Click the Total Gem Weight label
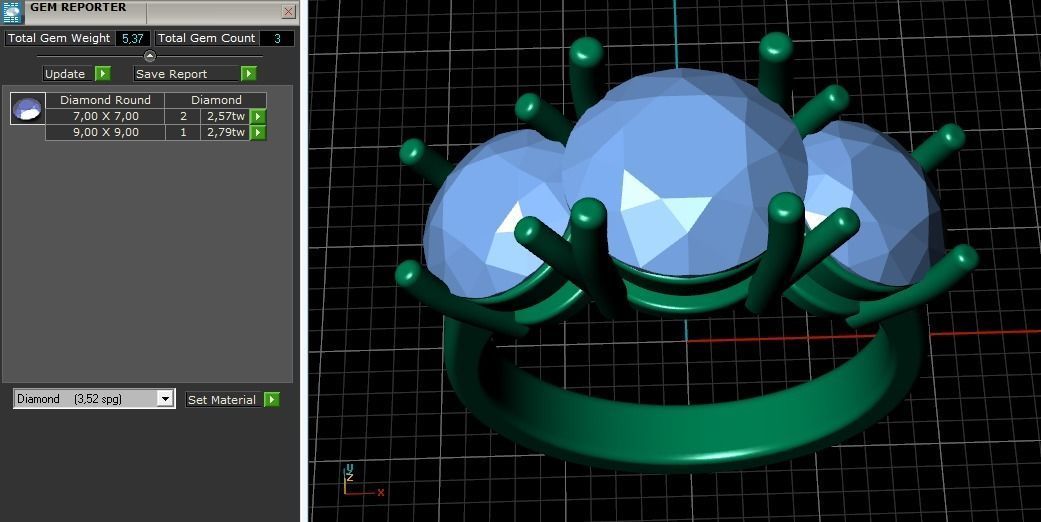 [59, 39]
